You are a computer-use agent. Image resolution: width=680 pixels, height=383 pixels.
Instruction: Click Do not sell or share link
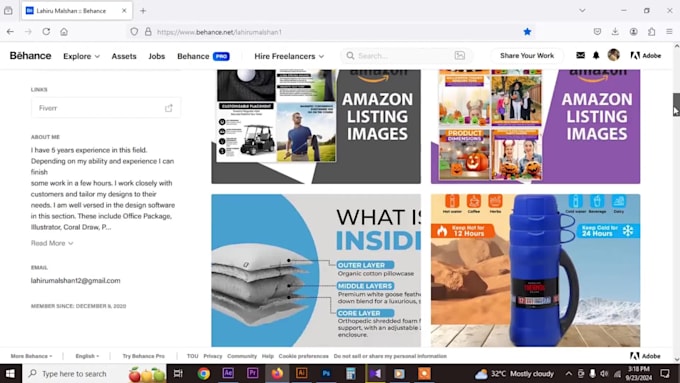pyautogui.click(x=390, y=356)
